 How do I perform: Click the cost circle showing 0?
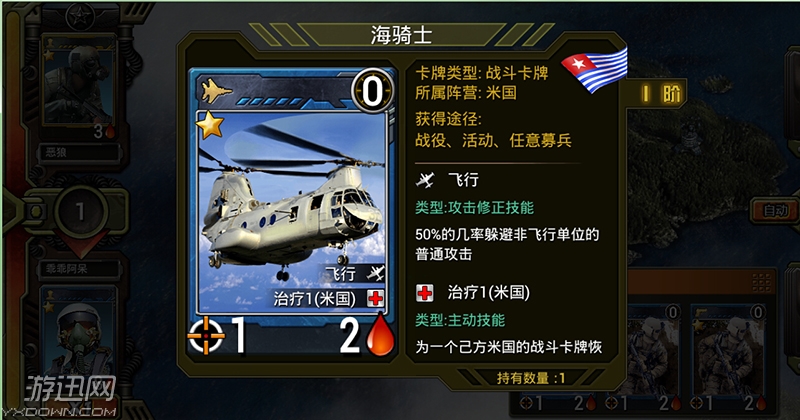372,91
